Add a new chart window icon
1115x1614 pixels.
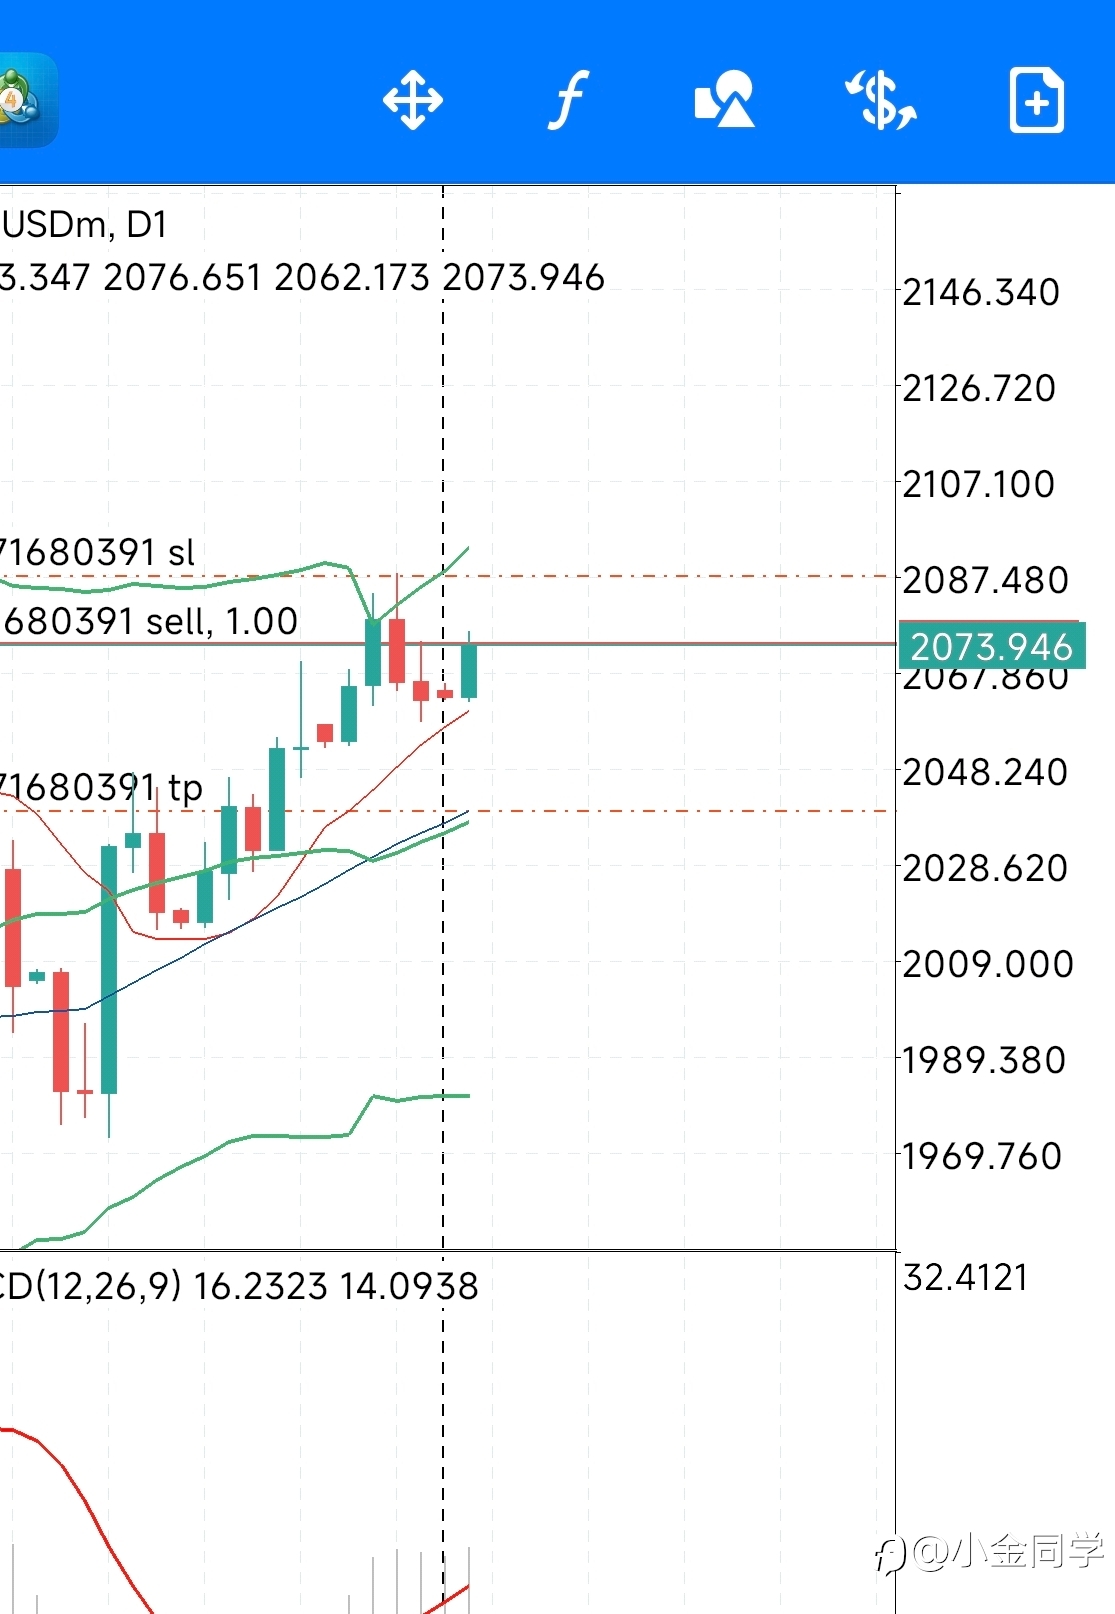1037,100
